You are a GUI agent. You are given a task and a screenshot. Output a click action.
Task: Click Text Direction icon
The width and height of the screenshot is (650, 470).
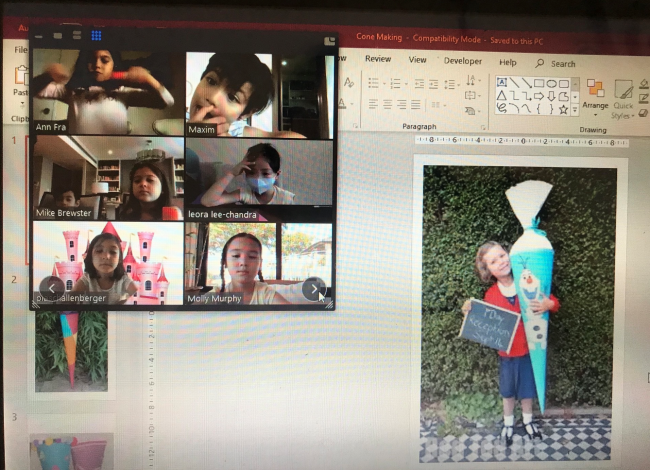point(471,80)
